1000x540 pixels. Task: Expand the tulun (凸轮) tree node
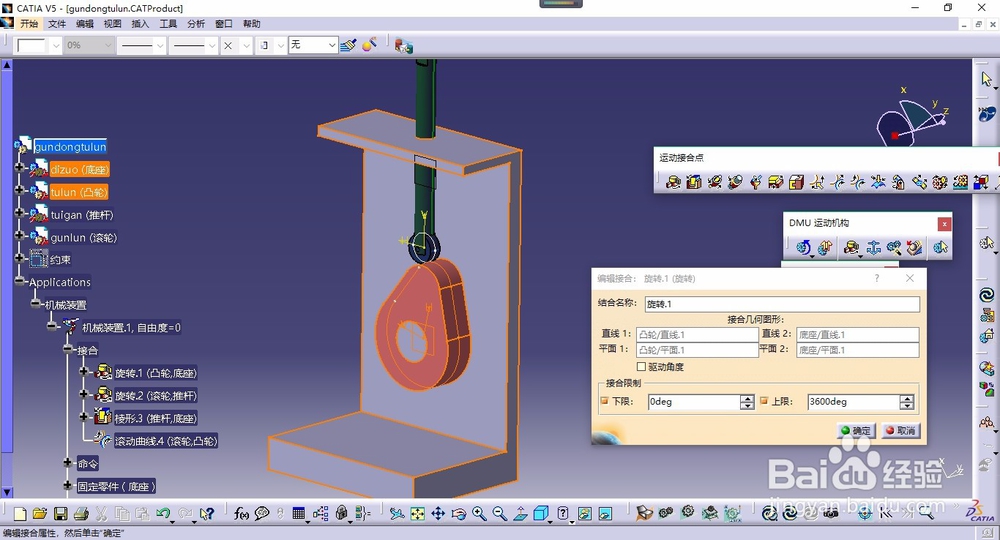pos(19,190)
